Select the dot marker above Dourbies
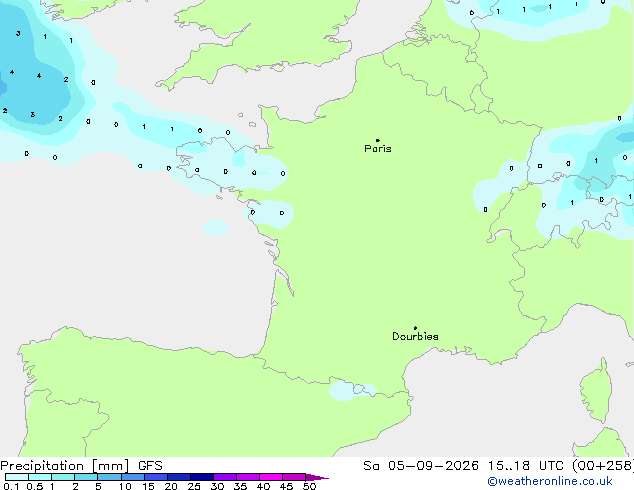The height and width of the screenshot is (490, 634). [415, 328]
